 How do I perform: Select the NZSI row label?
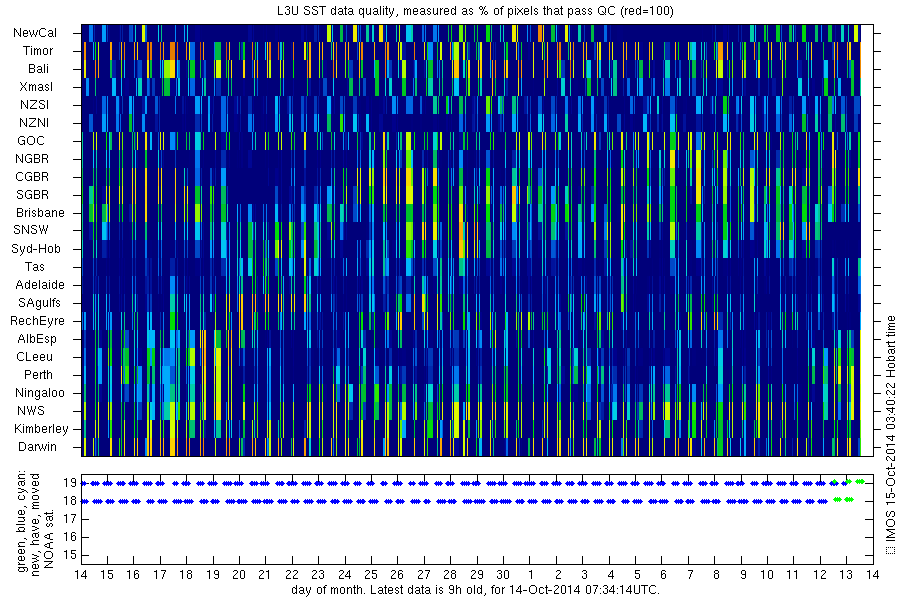pyautogui.click(x=34, y=105)
